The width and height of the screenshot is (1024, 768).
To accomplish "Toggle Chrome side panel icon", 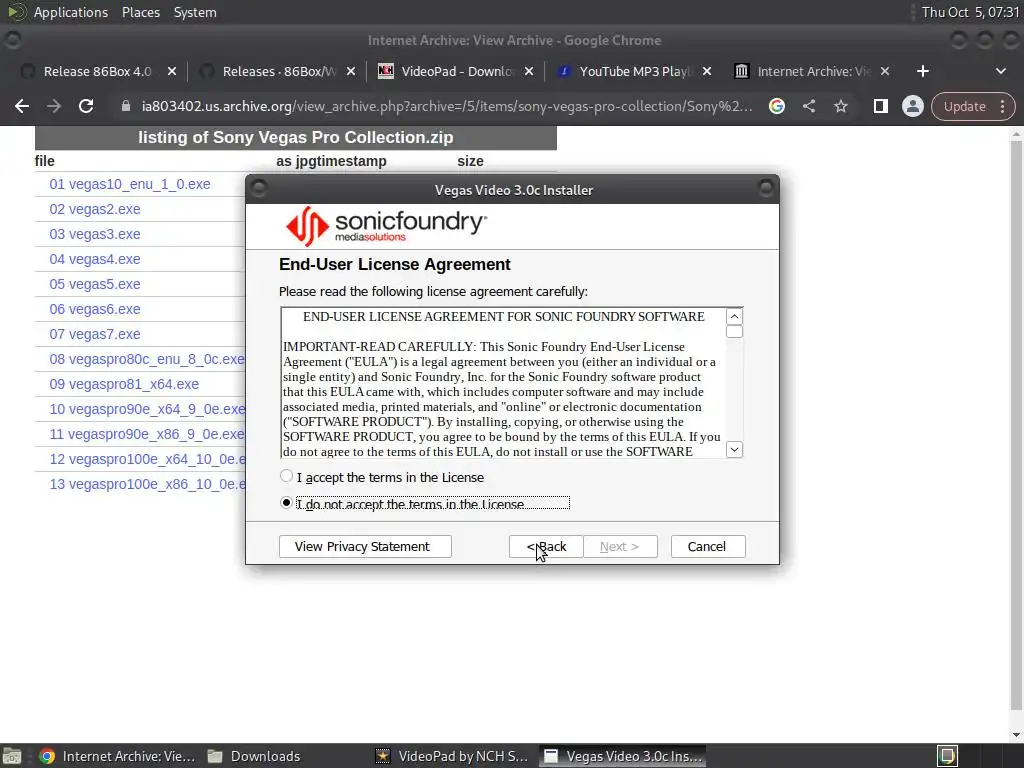I will point(880,106).
